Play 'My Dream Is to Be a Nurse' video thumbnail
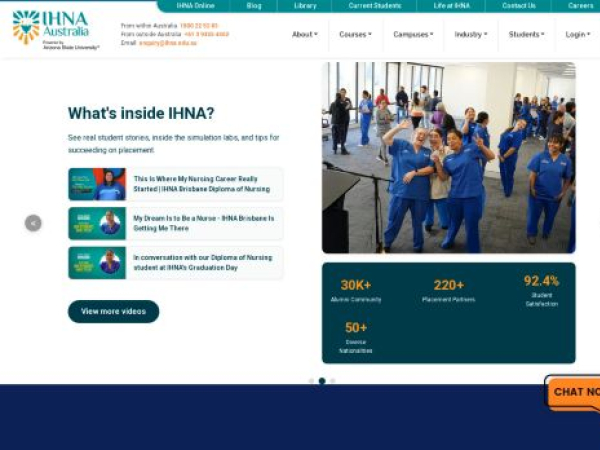The height and width of the screenshot is (450, 600). pyautogui.click(x=97, y=223)
